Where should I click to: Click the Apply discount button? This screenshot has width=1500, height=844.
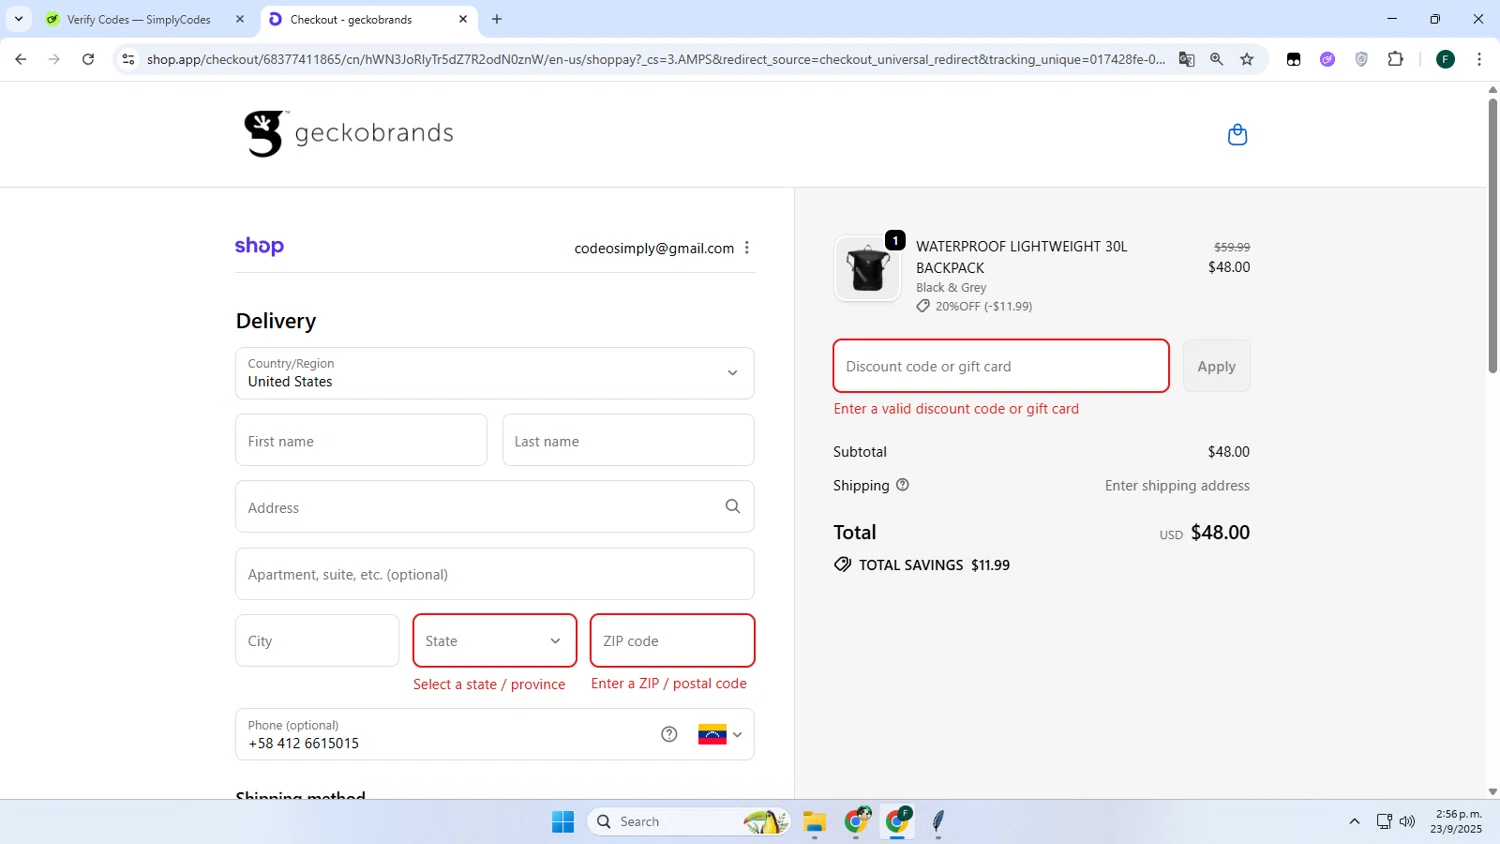pos(1216,366)
